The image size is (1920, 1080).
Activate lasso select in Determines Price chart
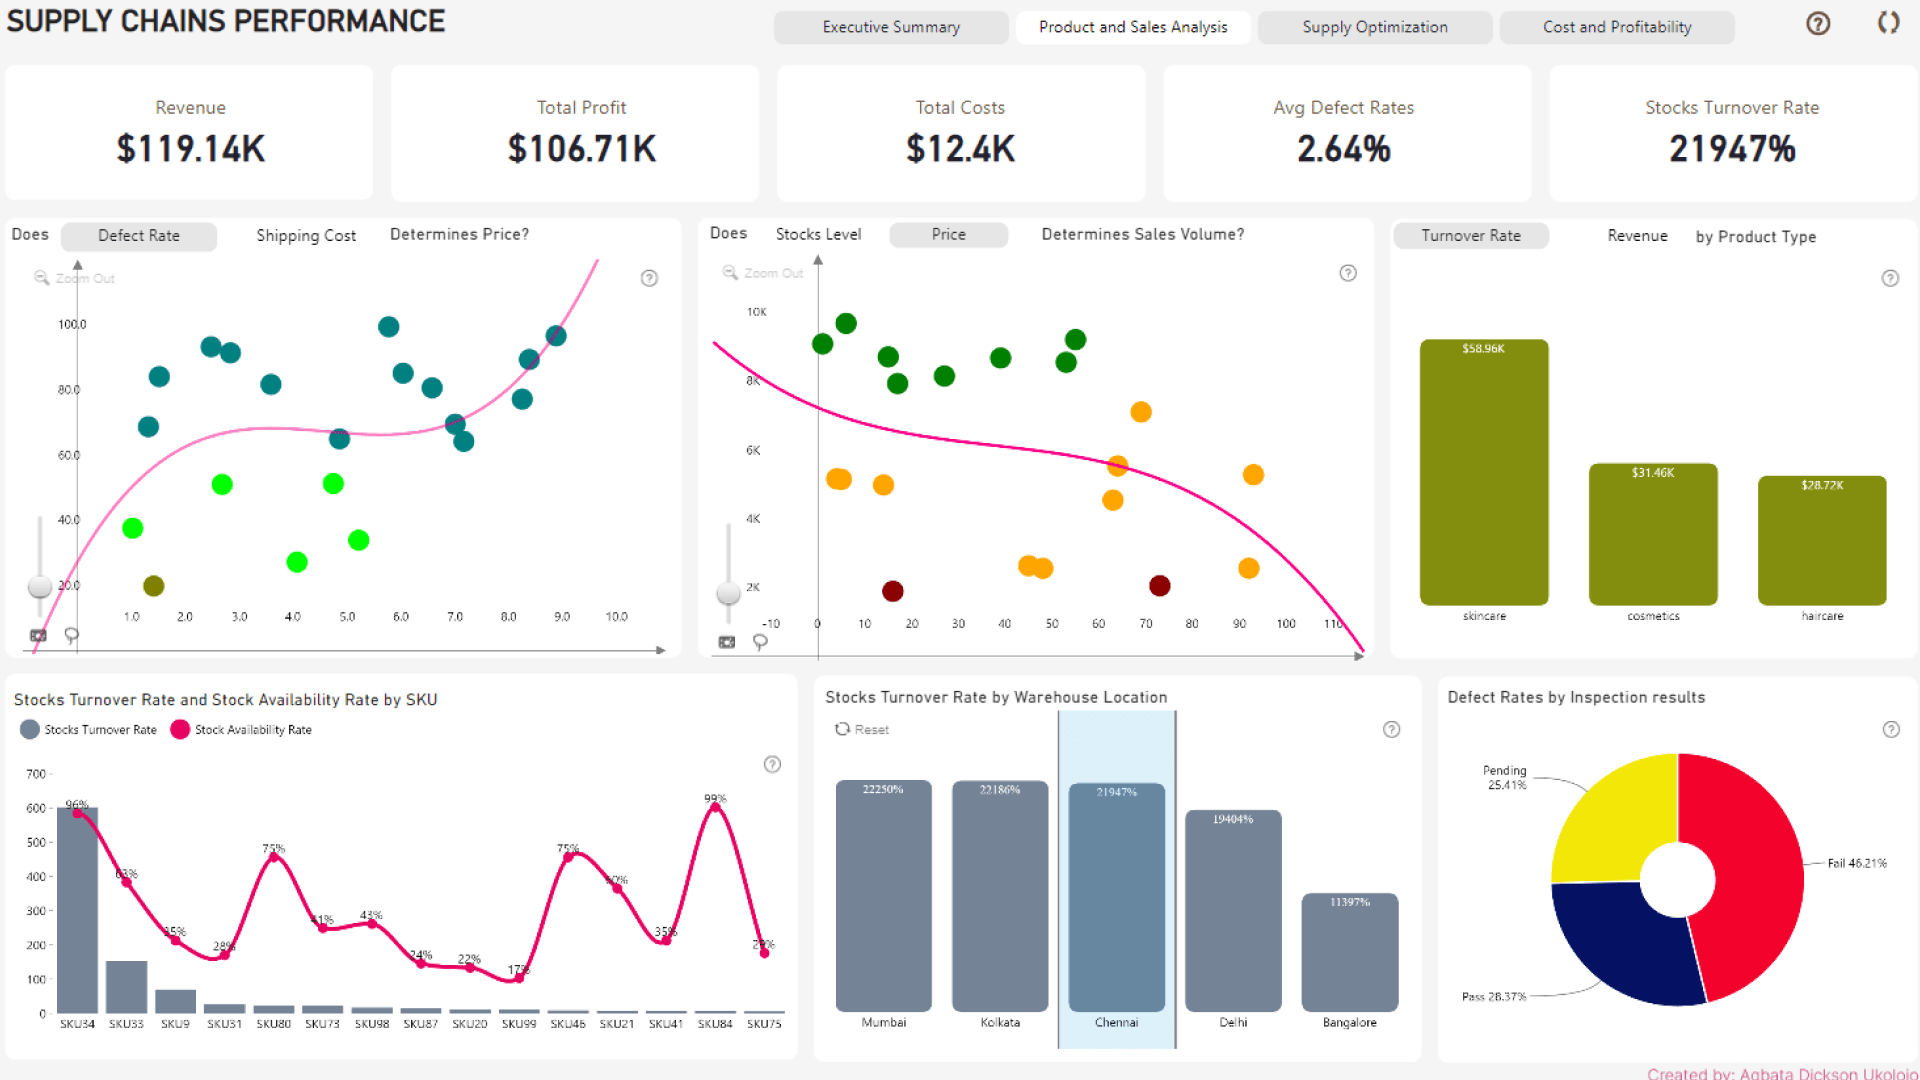[72, 635]
